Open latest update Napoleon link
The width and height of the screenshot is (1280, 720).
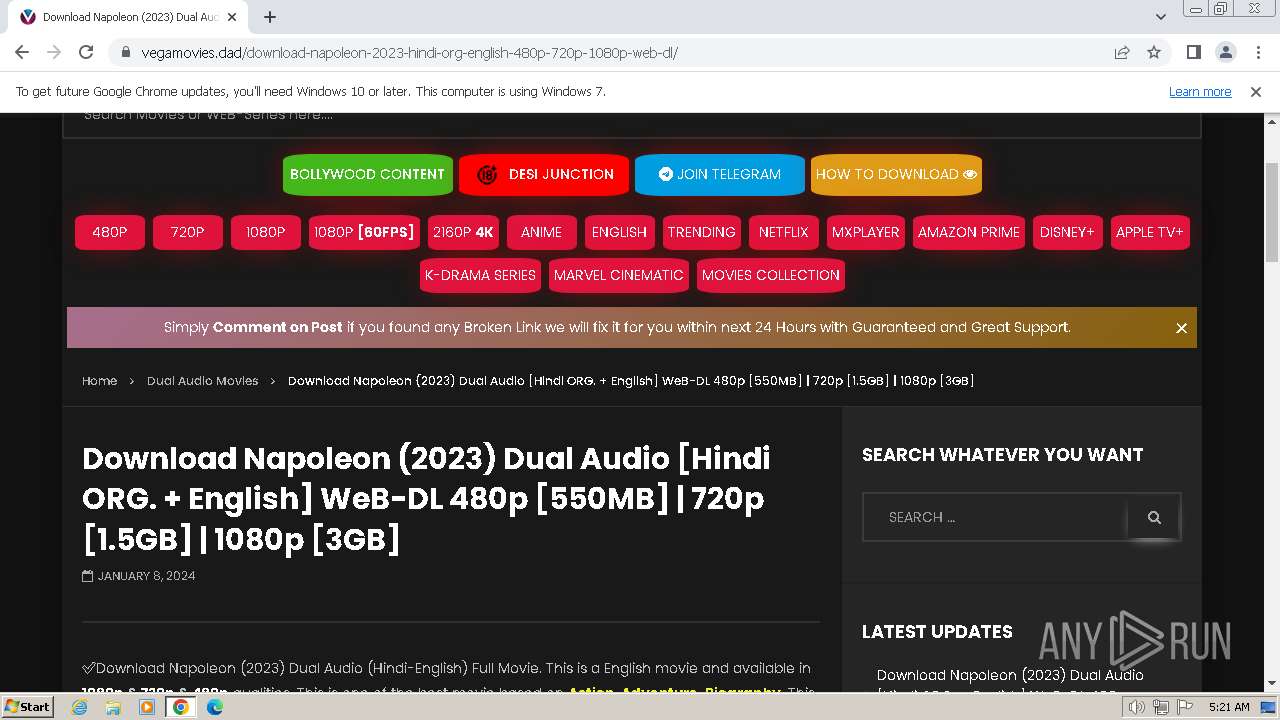pyautogui.click(x=1010, y=680)
